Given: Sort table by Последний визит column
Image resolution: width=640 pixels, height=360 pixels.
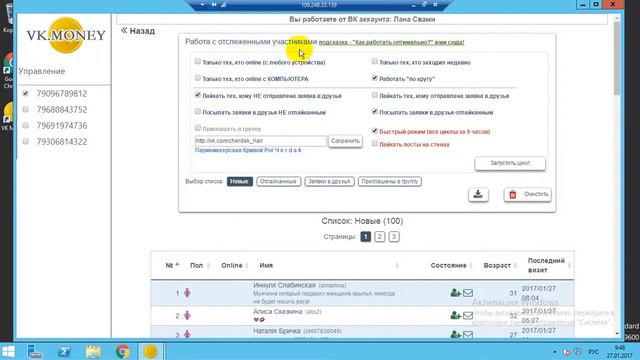Looking at the screenshot, I should (x=549, y=265).
